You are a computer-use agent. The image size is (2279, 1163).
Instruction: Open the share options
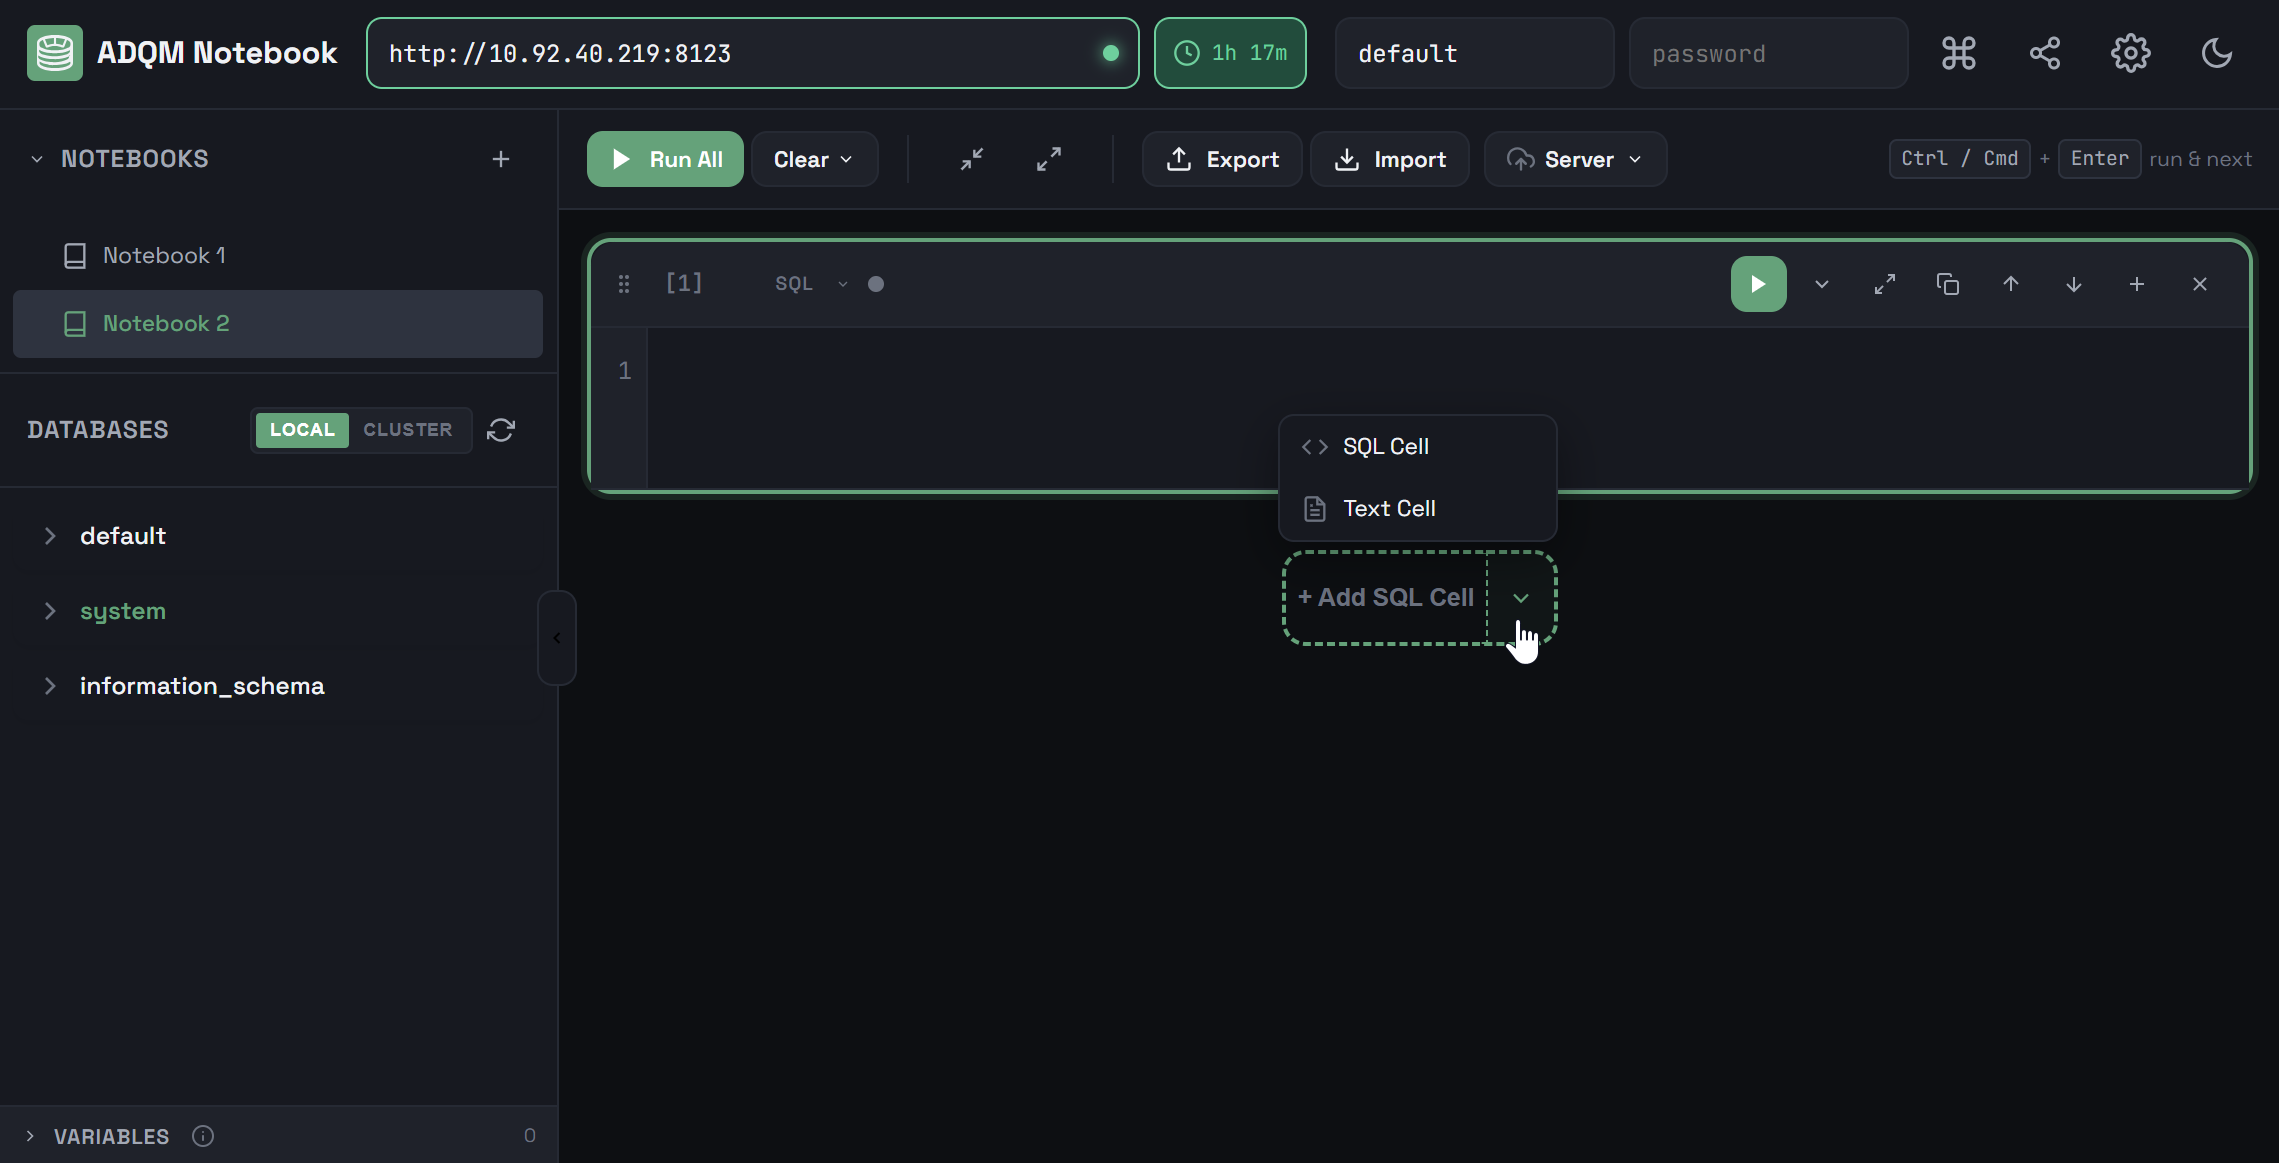pos(2045,52)
